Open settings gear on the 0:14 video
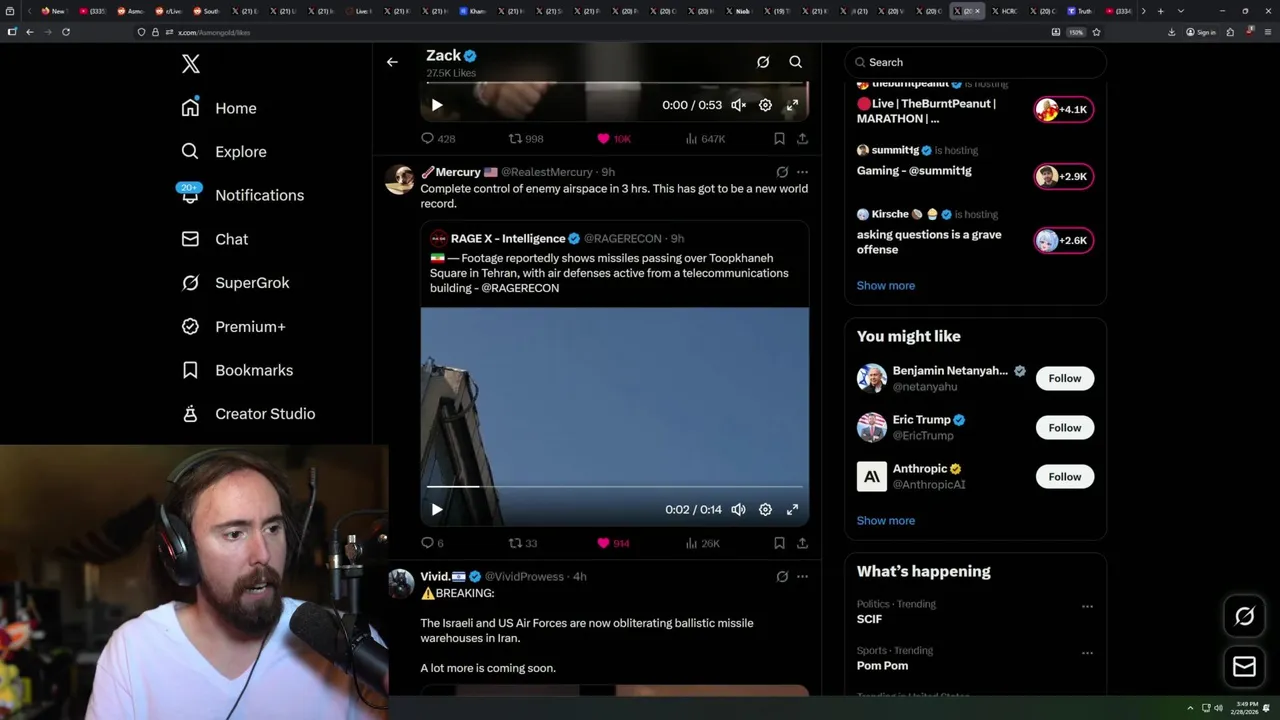Image resolution: width=1280 pixels, height=720 pixels. (x=765, y=509)
